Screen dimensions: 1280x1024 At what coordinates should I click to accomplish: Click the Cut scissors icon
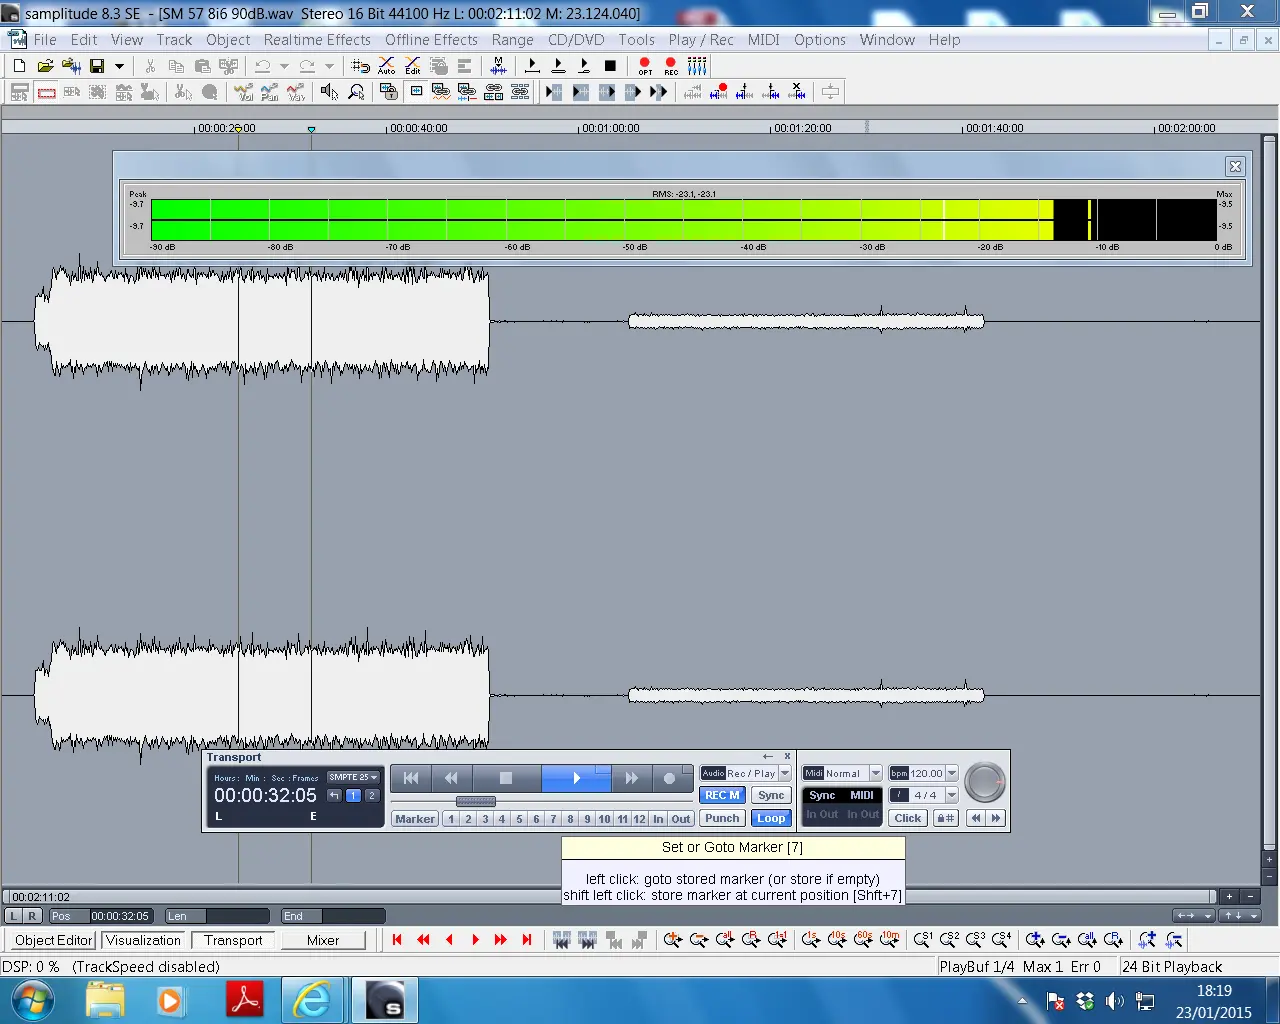click(x=150, y=66)
